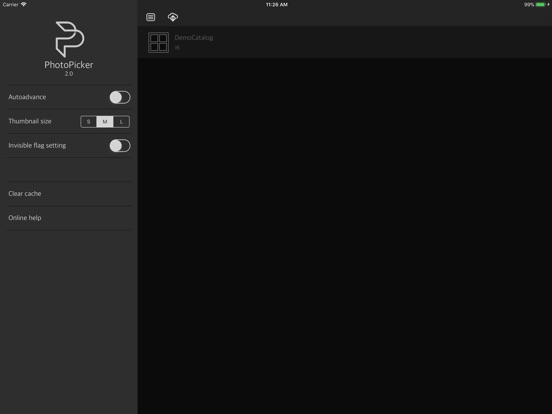Tap the version number 2.0 label

click(69, 74)
